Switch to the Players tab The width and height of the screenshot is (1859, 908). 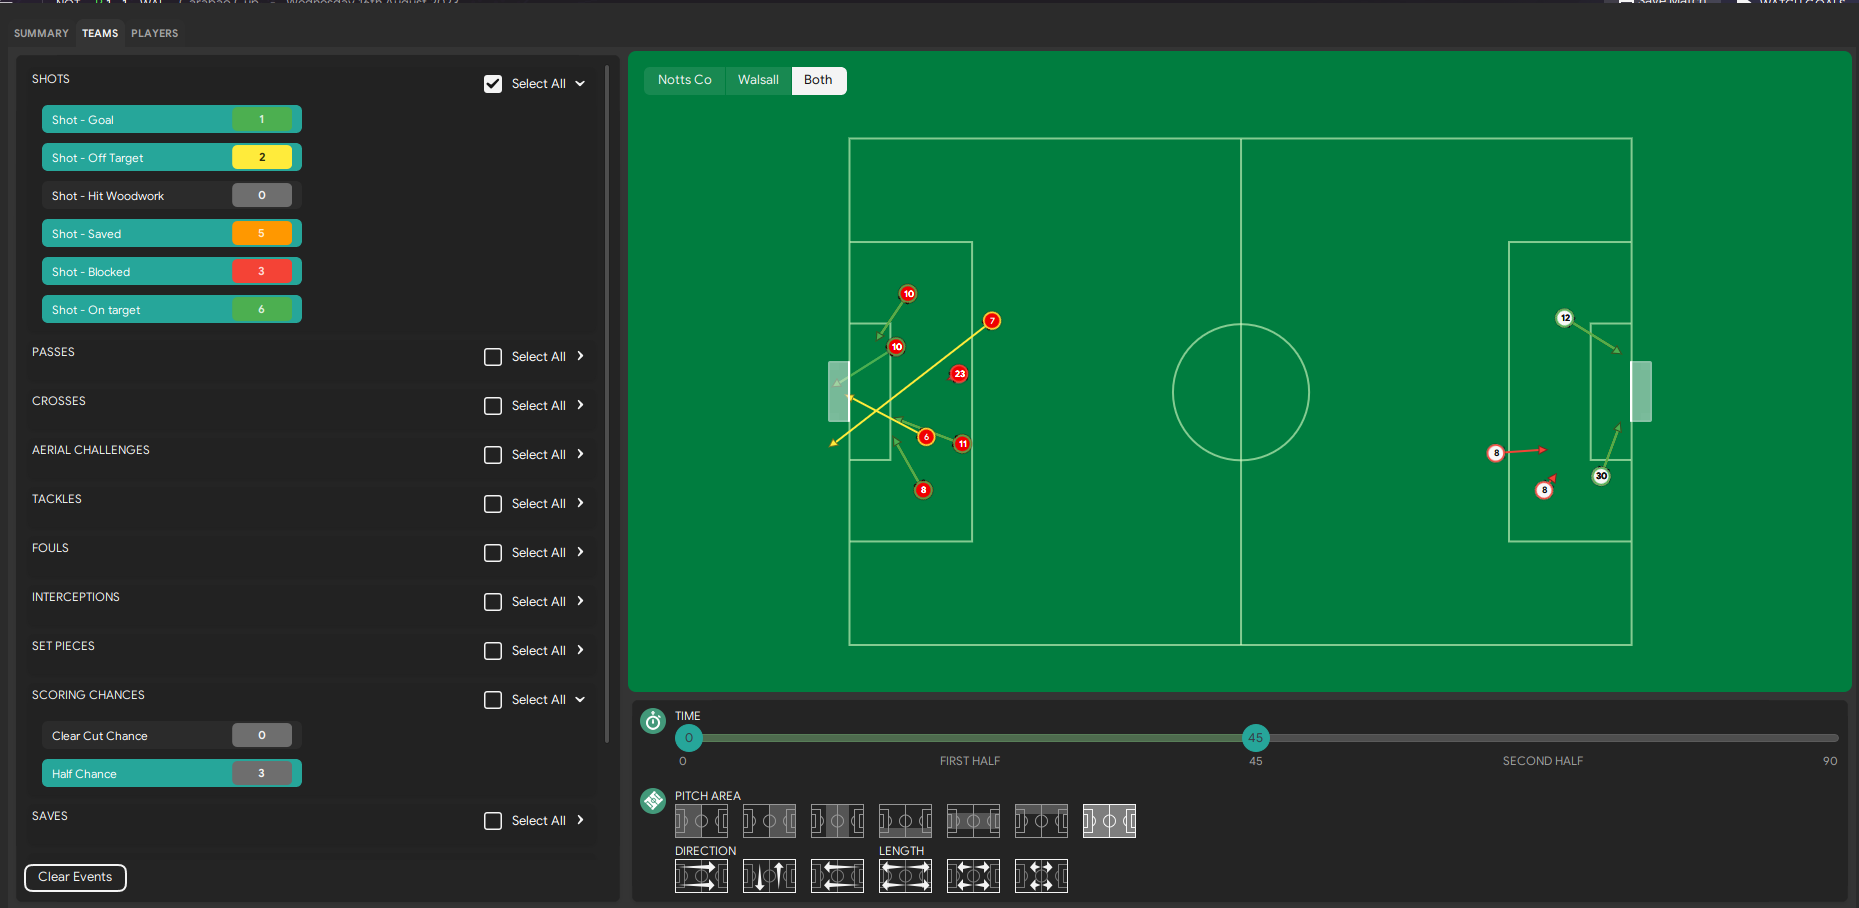[155, 33]
